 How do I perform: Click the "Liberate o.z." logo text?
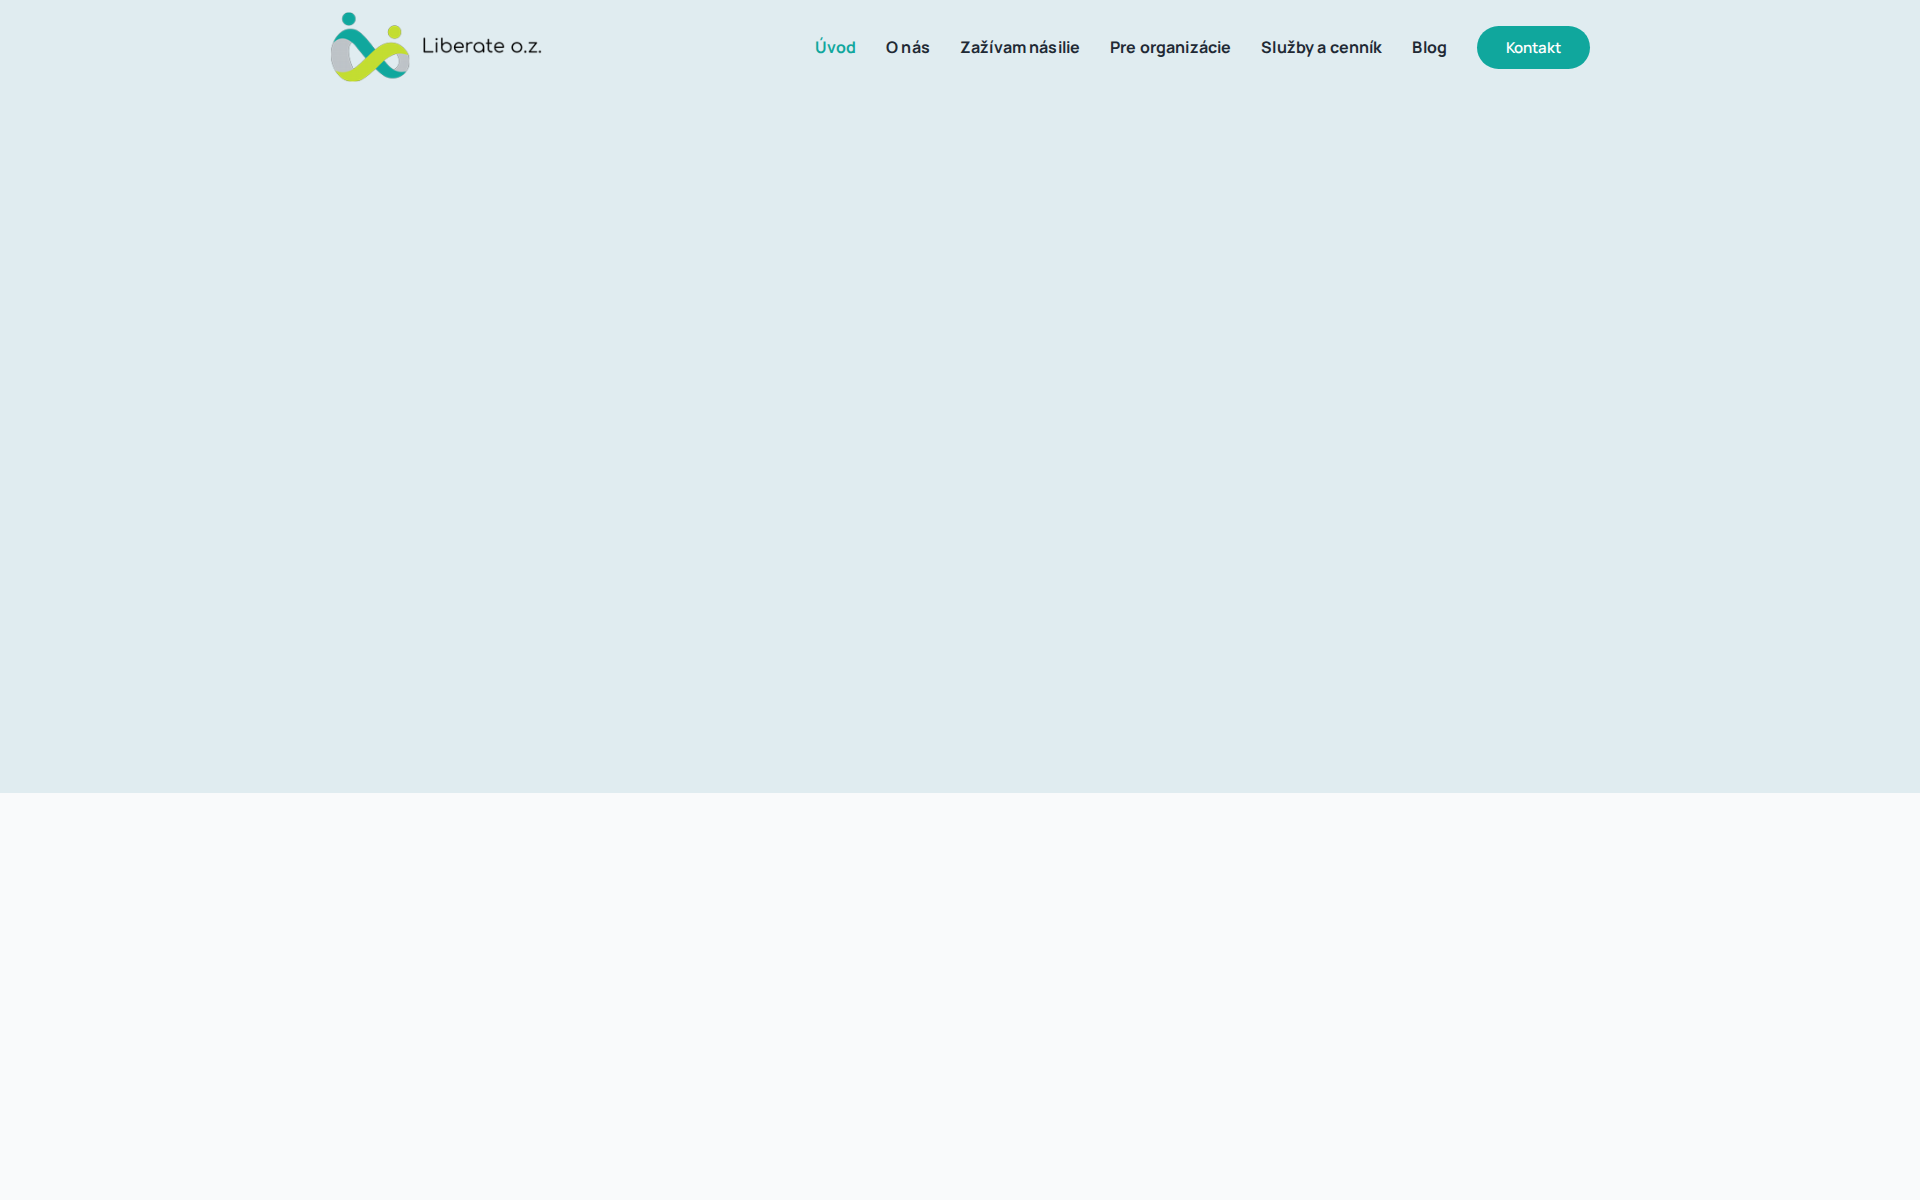pos(481,46)
